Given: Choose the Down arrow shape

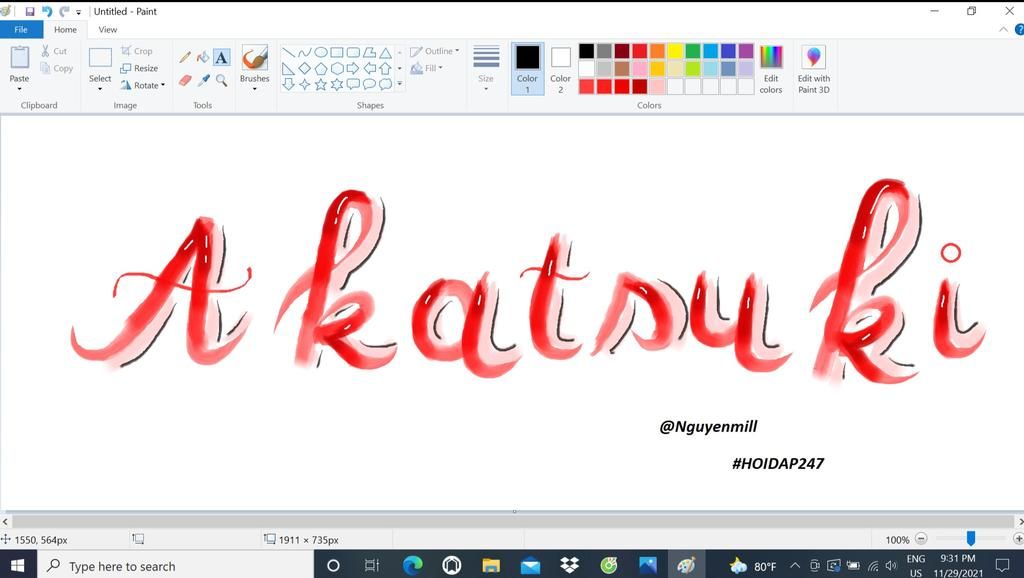Looking at the screenshot, I should pyautogui.click(x=288, y=84).
